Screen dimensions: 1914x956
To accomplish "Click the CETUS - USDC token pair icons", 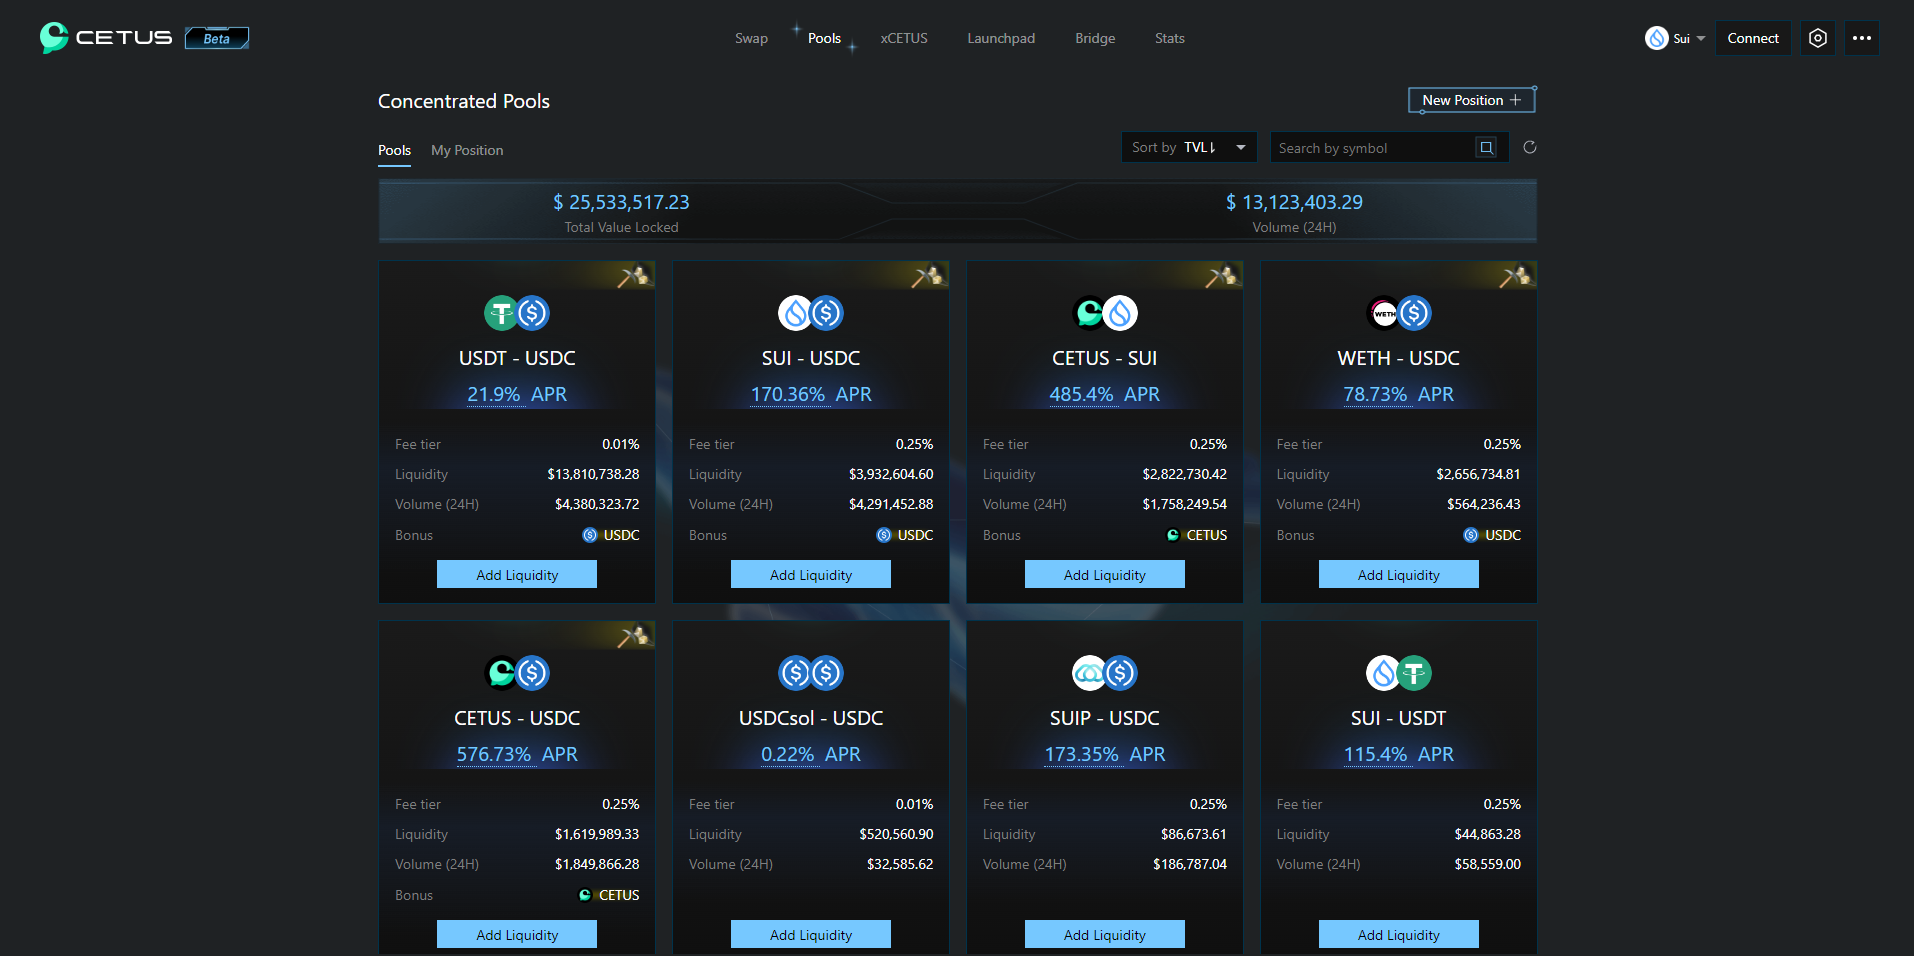I will (x=517, y=673).
